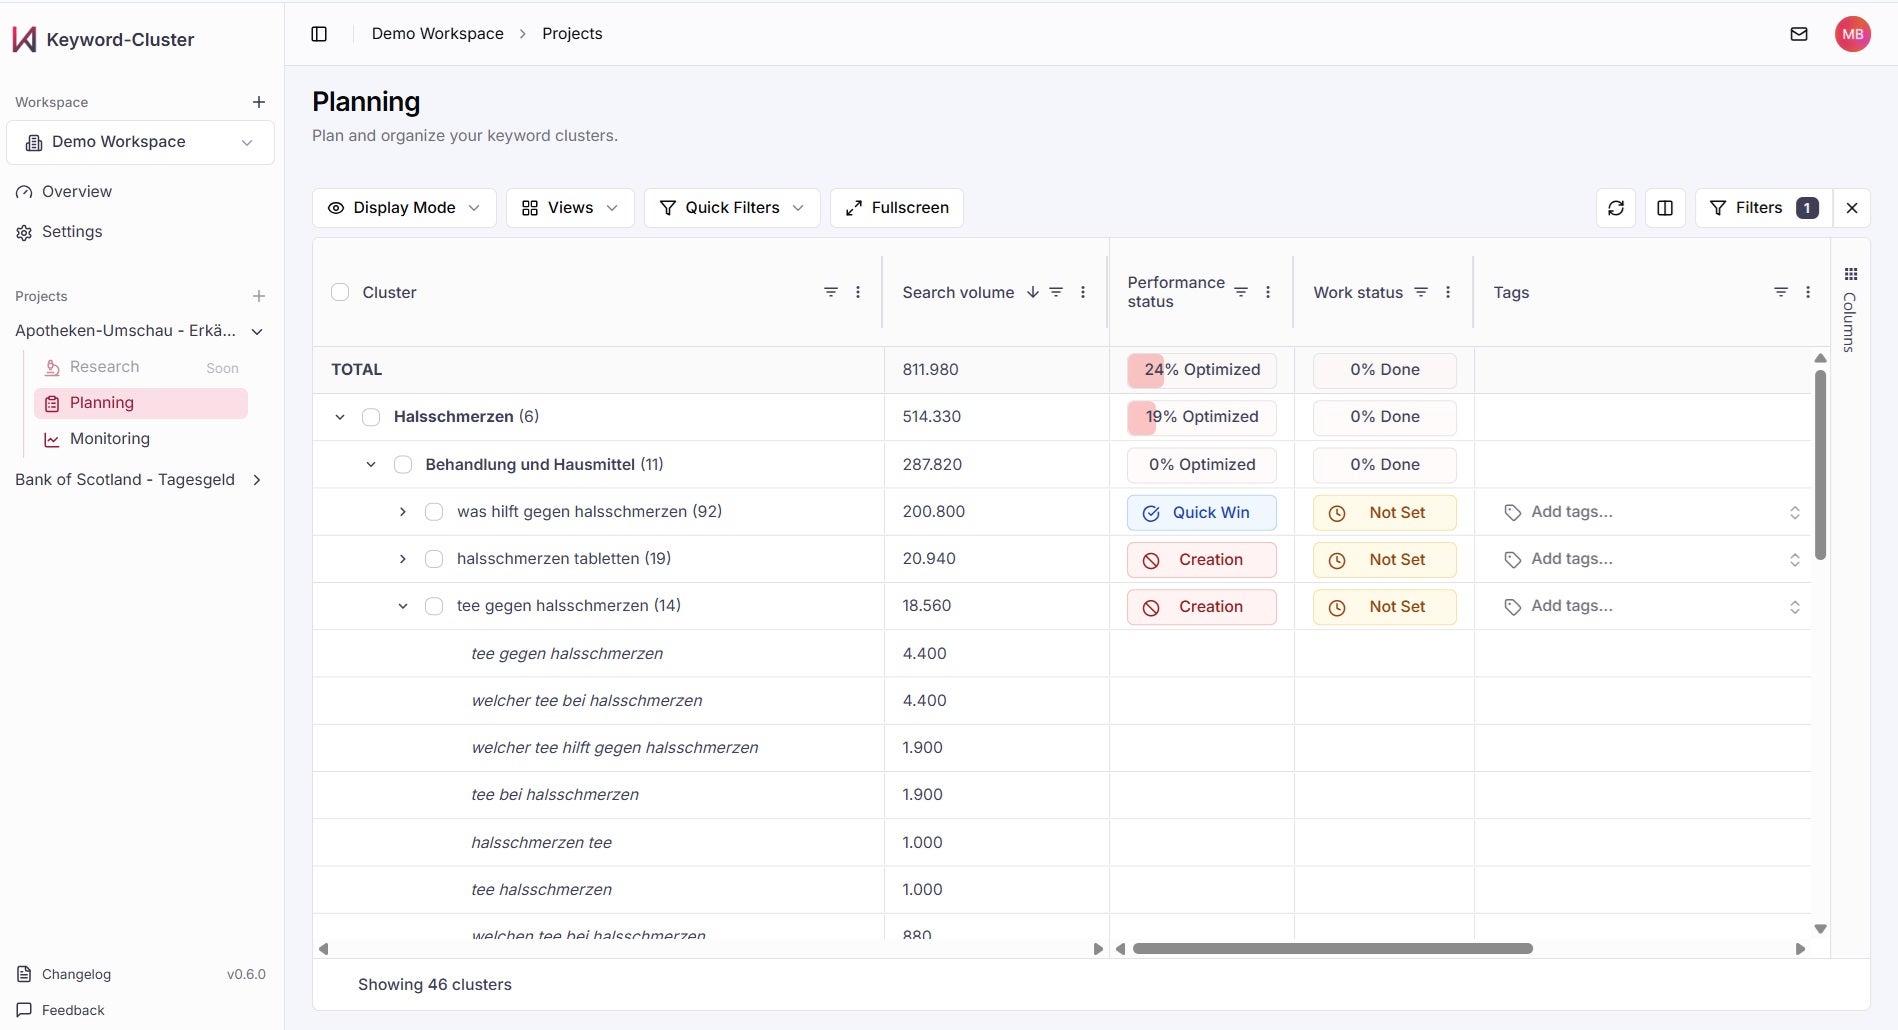Open the Demo Workspace dropdown selector
The width and height of the screenshot is (1898, 1030).
[140, 142]
